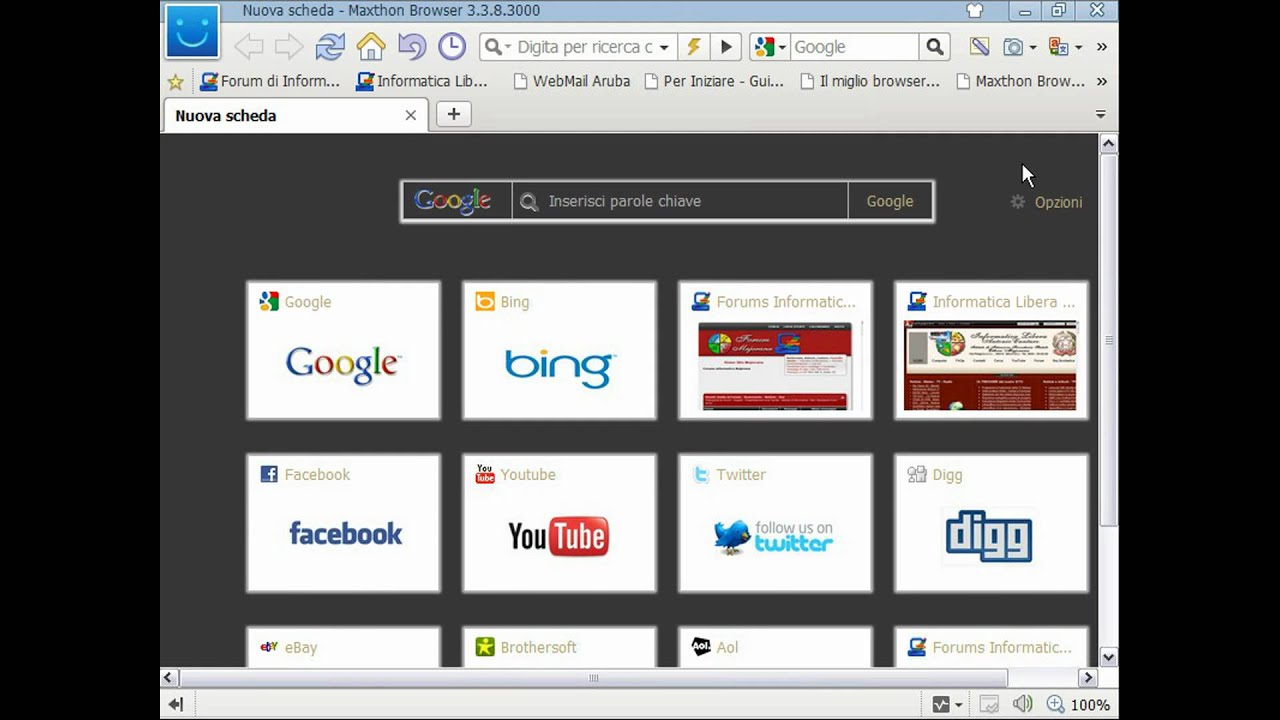Click the favorites star icon

click(176, 82)
